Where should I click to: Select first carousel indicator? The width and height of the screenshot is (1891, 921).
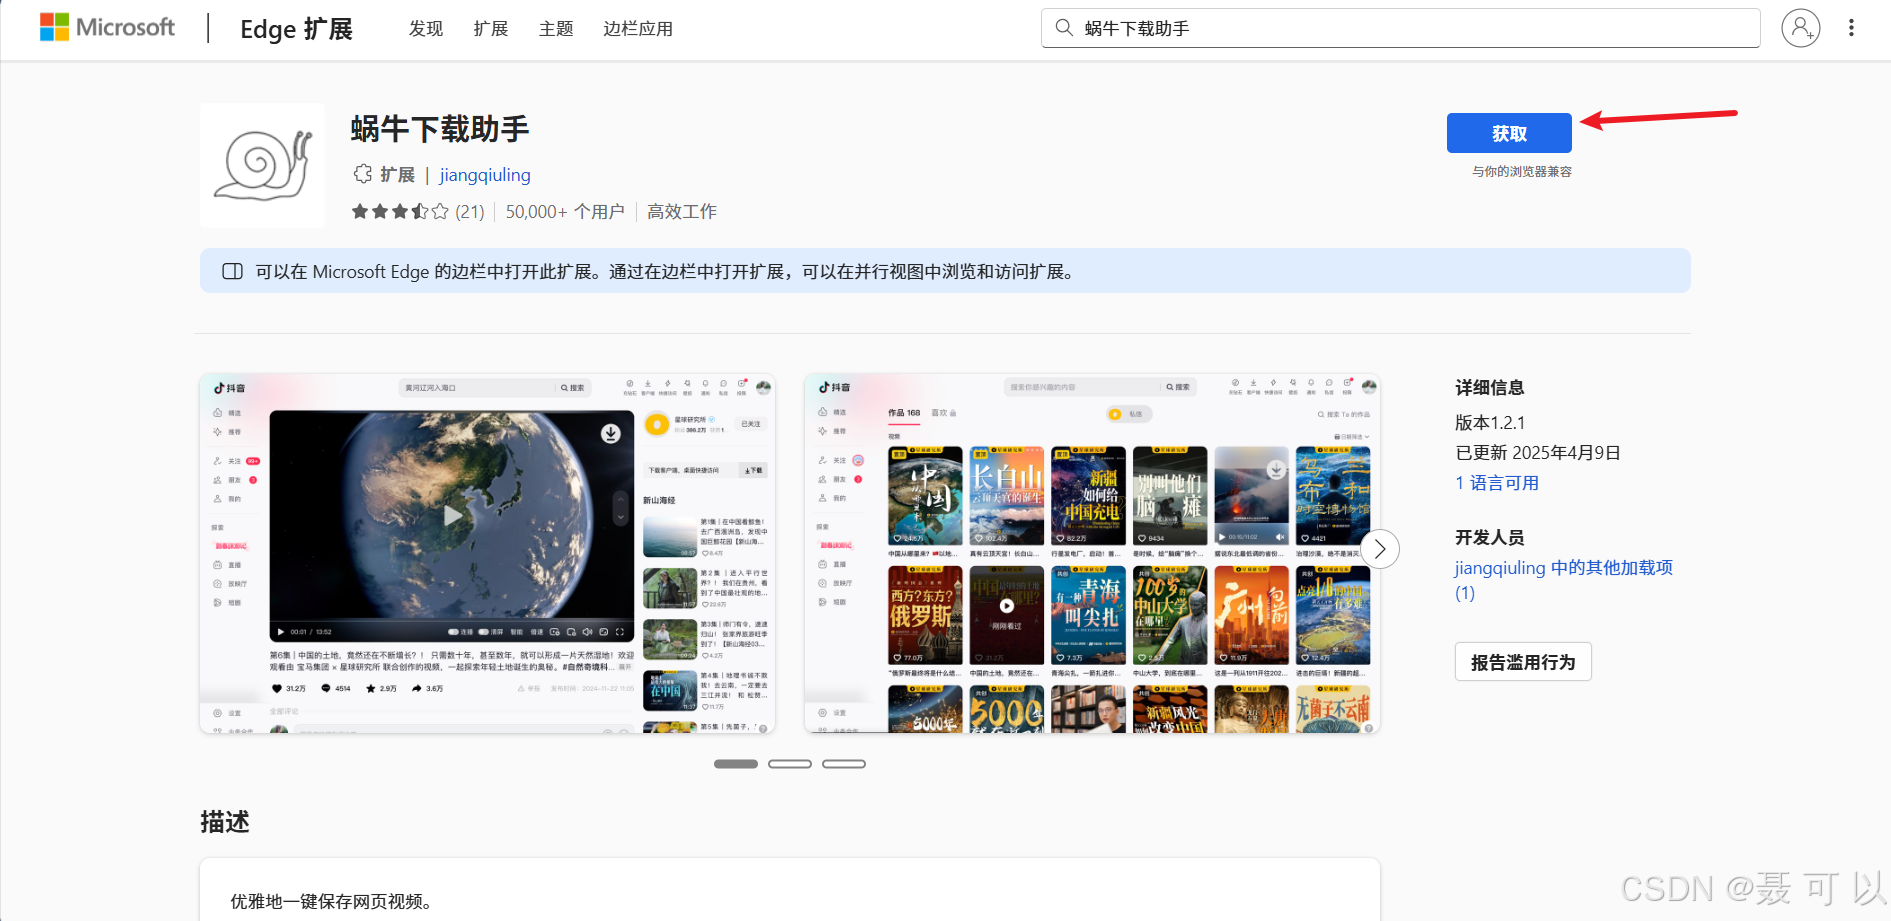pyautogui.click(x=736, y=764)
